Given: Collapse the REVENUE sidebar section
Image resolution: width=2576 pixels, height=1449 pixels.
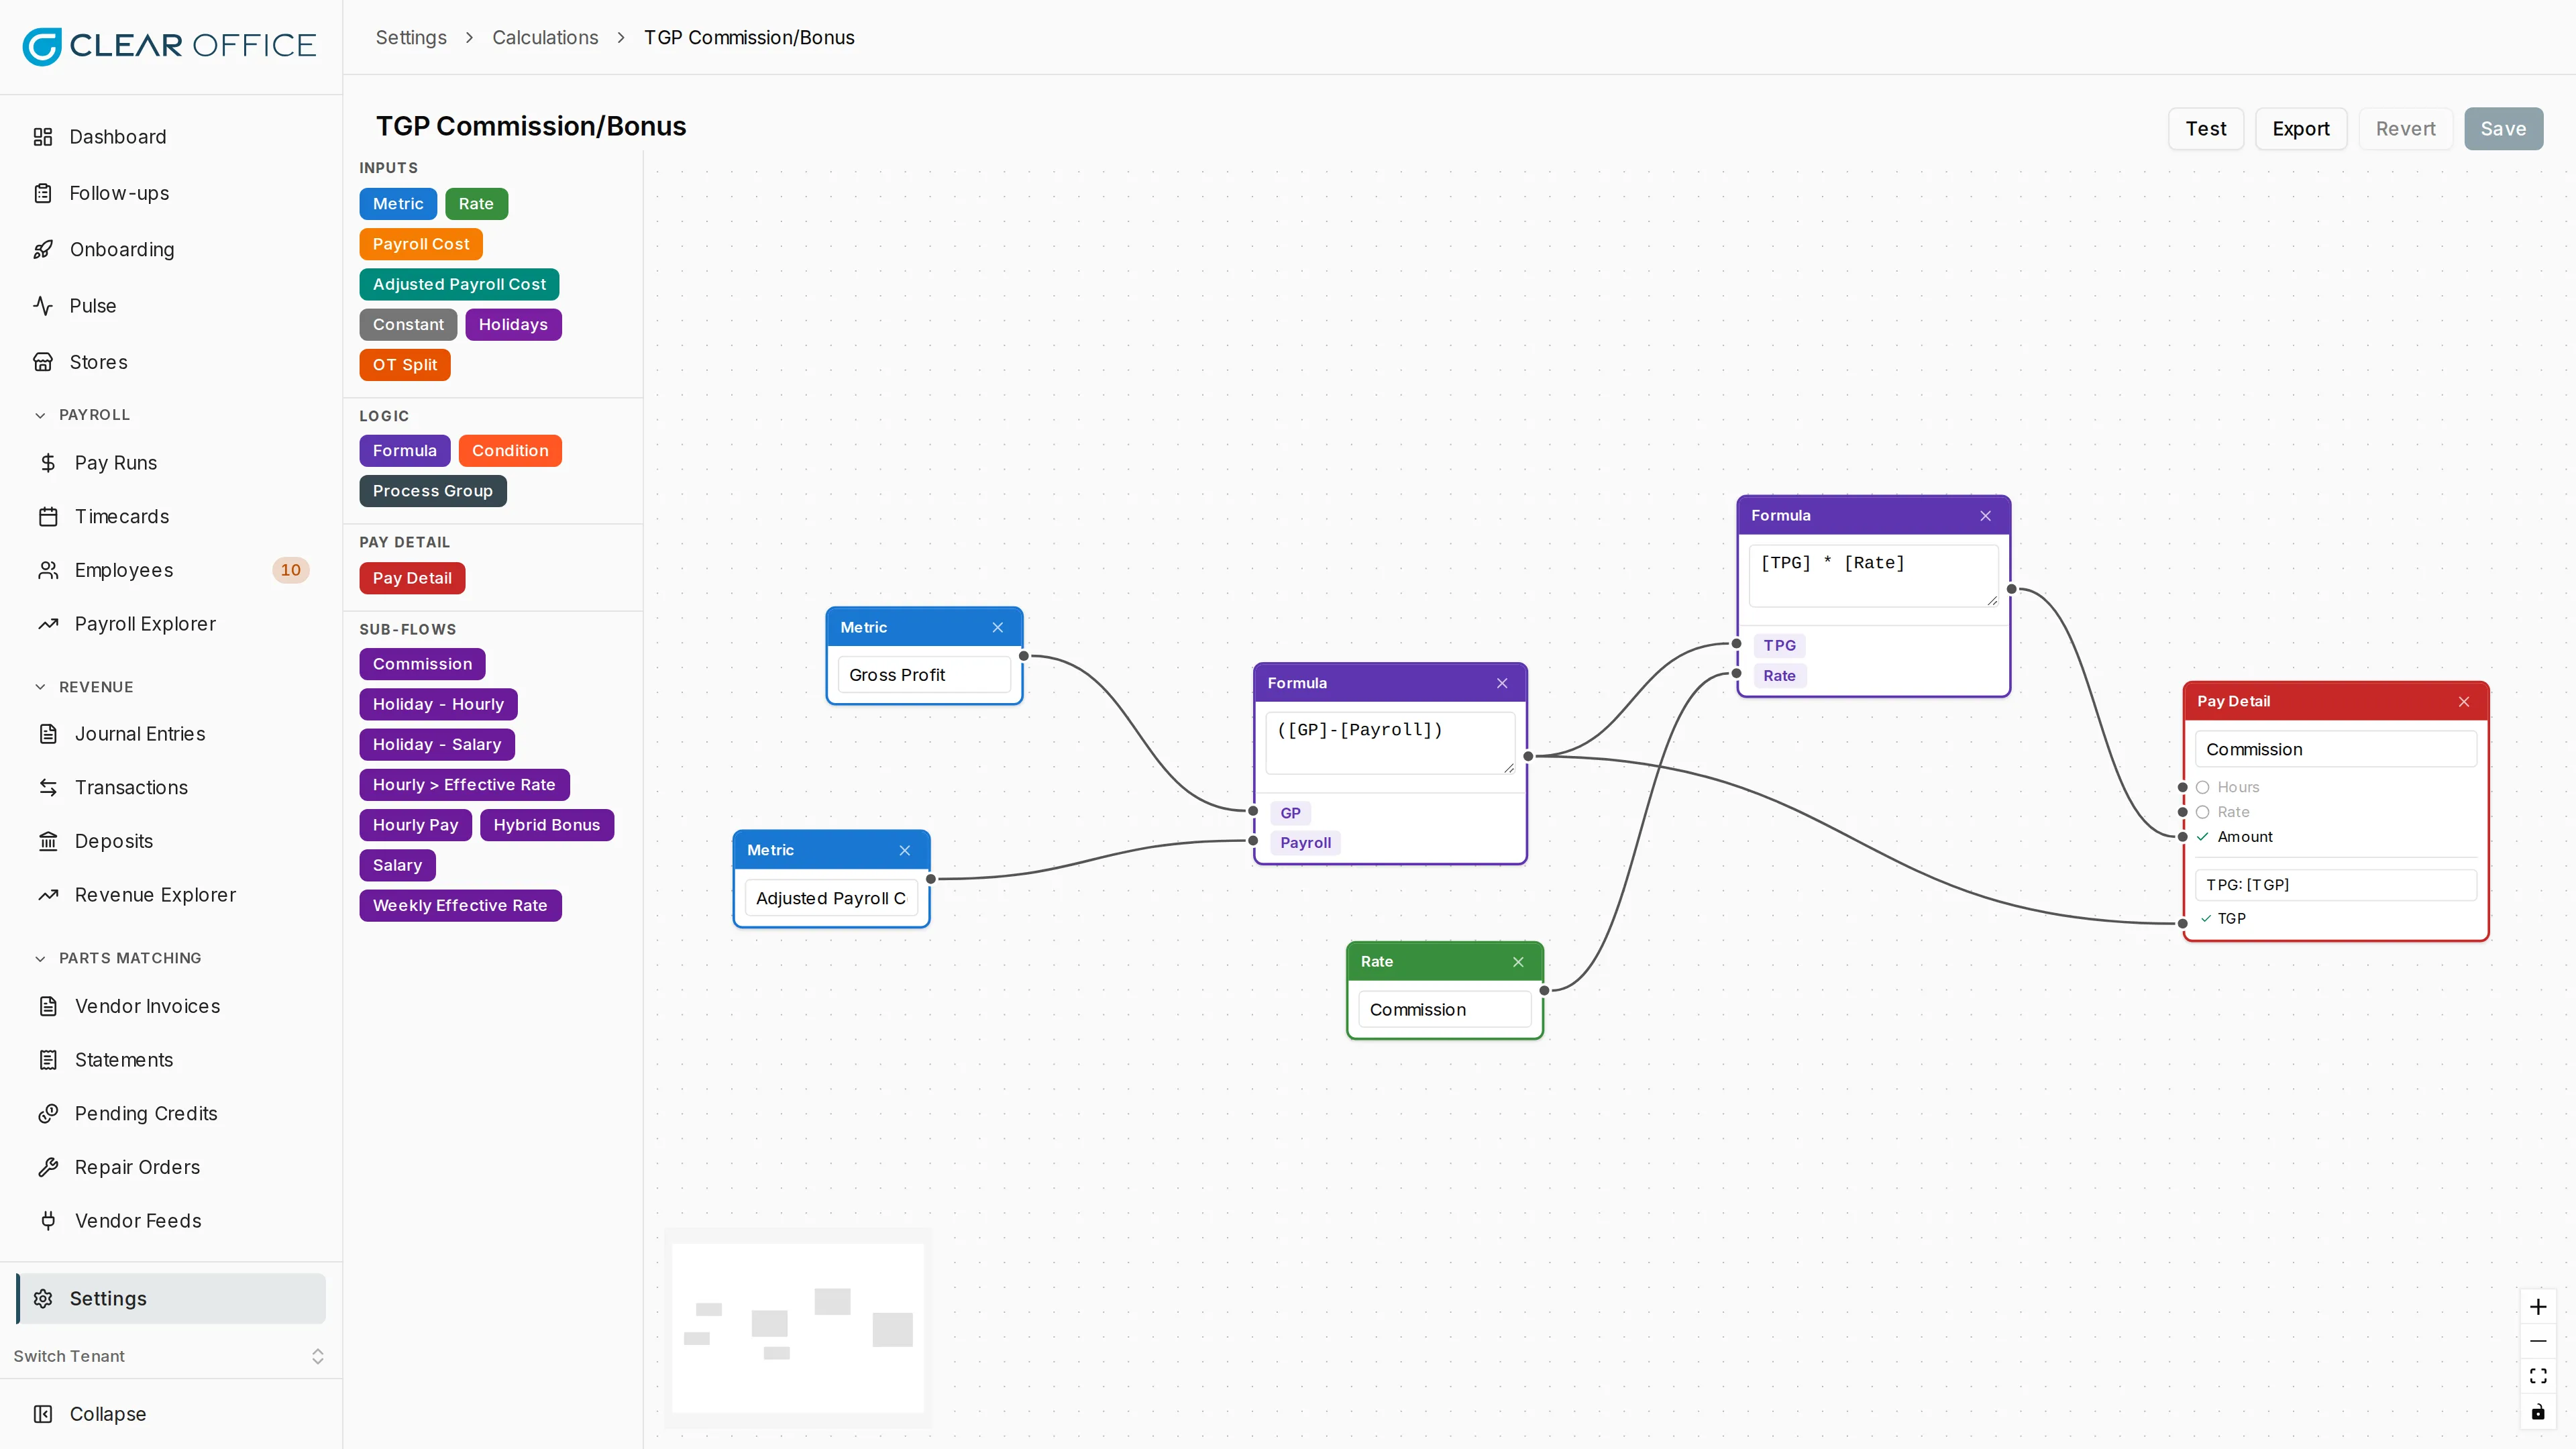Looking at the screenshot, I should click(x=84, y=687).
